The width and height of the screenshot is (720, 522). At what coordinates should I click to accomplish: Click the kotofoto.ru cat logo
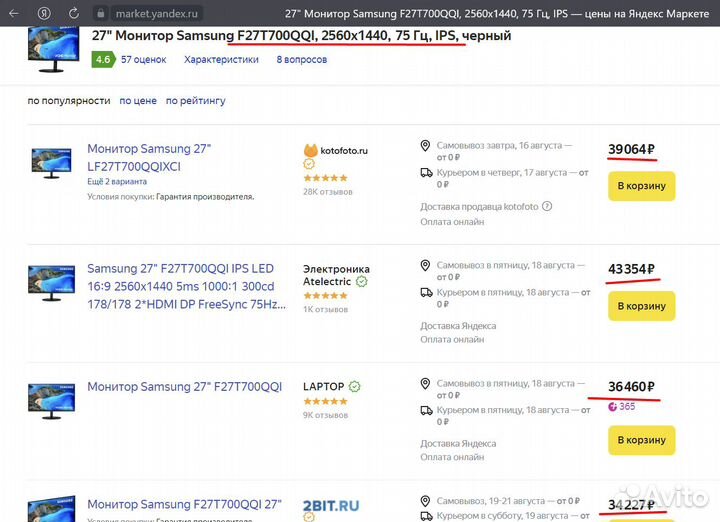310,151
